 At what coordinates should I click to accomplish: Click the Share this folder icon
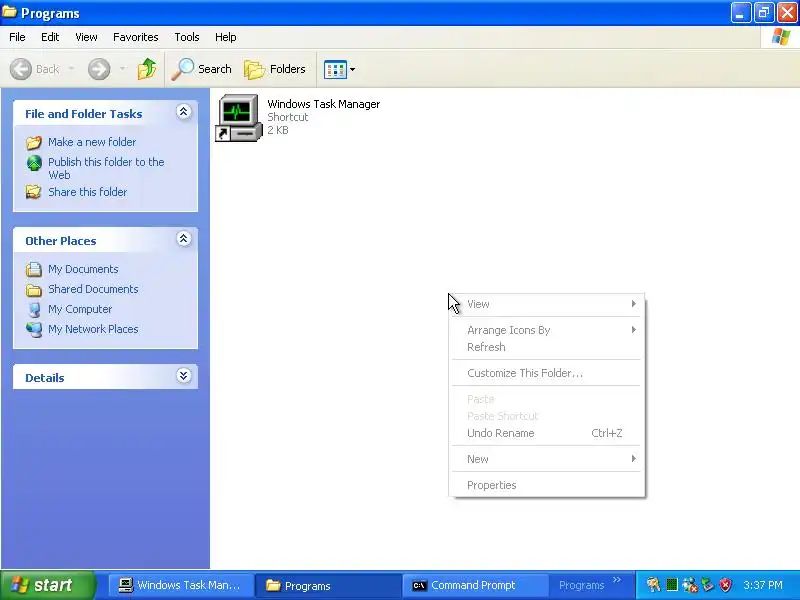click(x=34, y=192)
